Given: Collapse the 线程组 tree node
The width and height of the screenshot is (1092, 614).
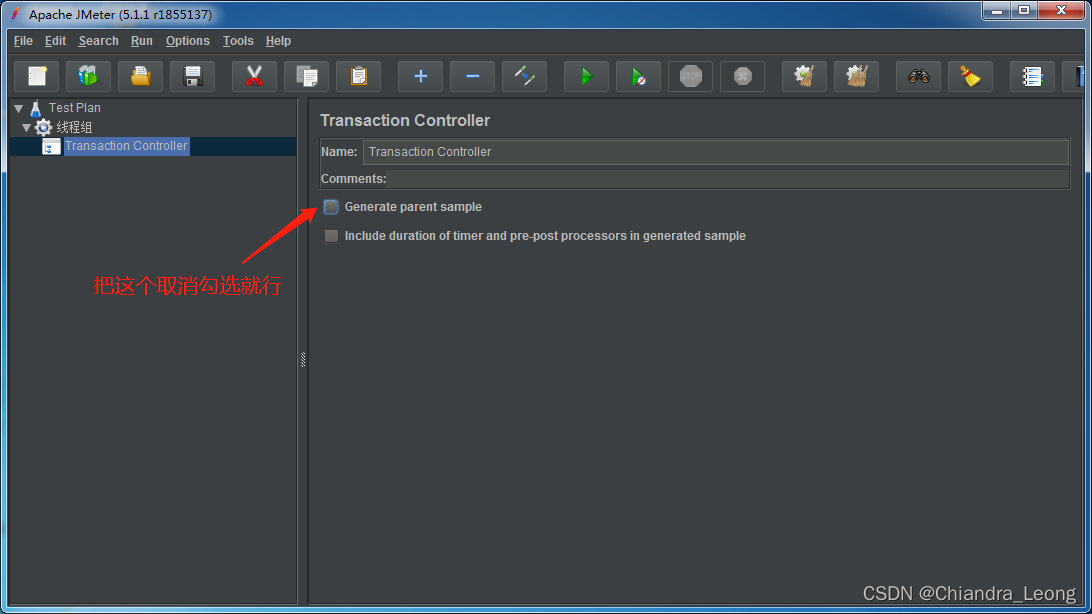Looking at the screenshot, I should coord(26,127).
